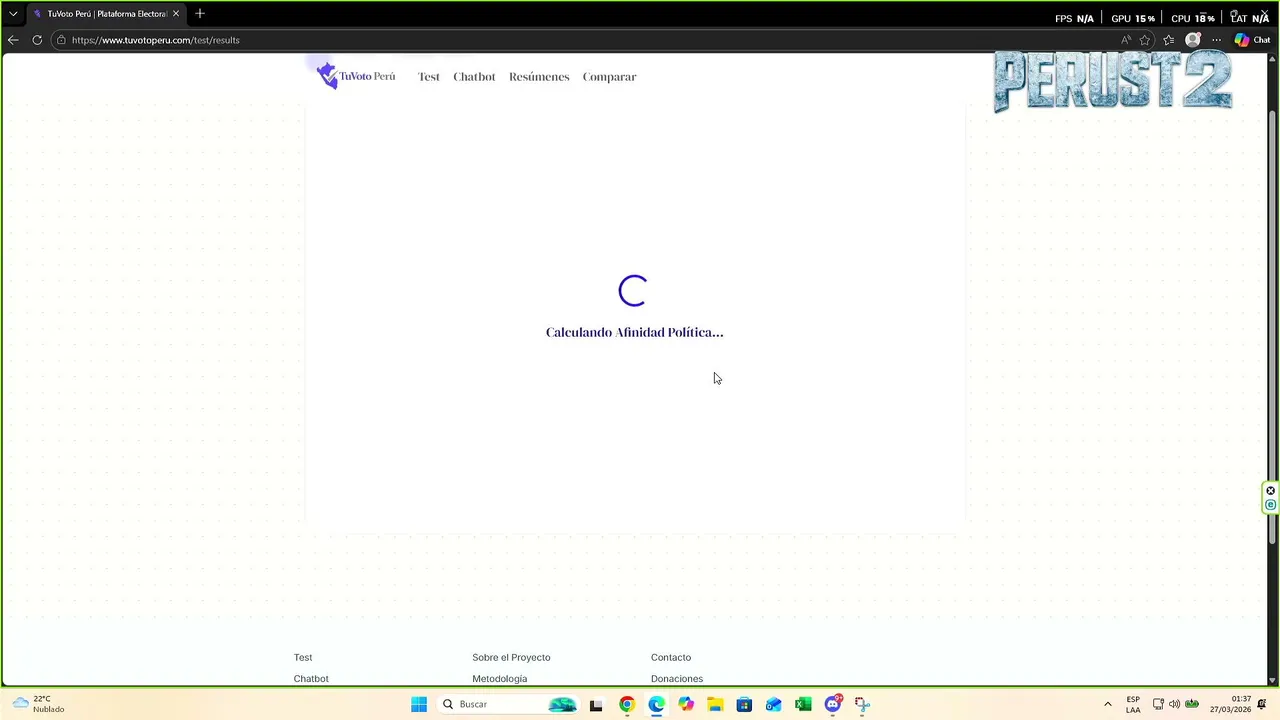Expand the system tray hidden icons chevron

click(x=1107, y=704)
